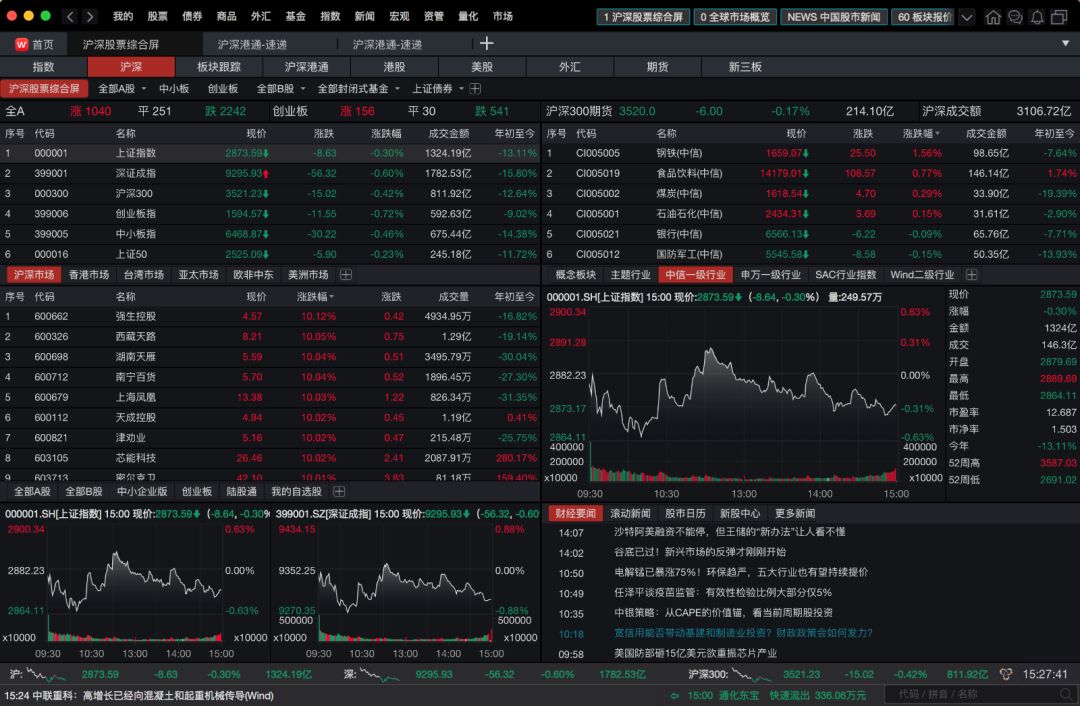Open the dropdown chevron beside 板块报价
The image size is (1080, 706).
(x=966, y=16)
